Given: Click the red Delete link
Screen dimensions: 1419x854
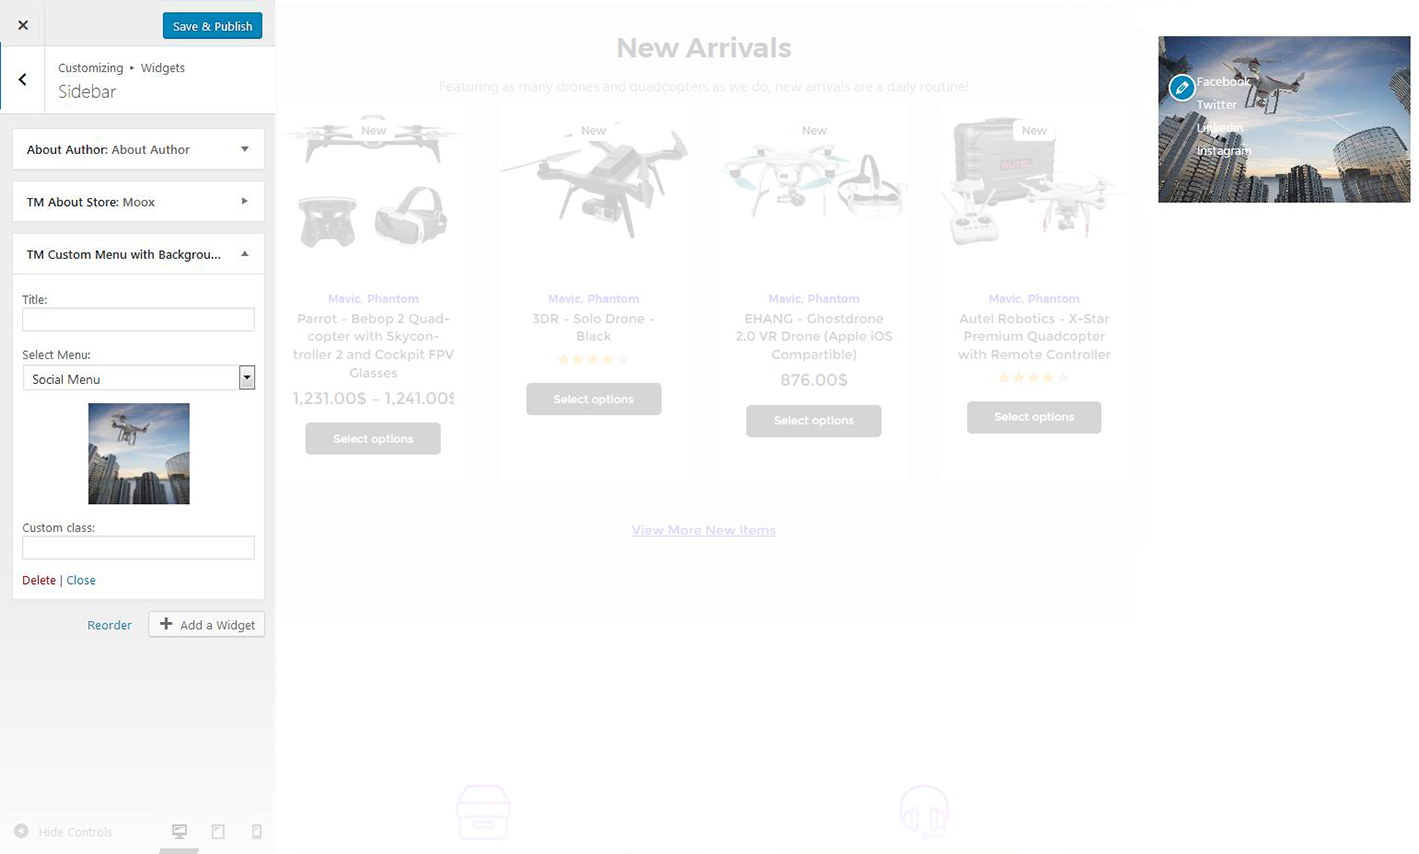Looking at the screenshot, I should click(39, 580).
